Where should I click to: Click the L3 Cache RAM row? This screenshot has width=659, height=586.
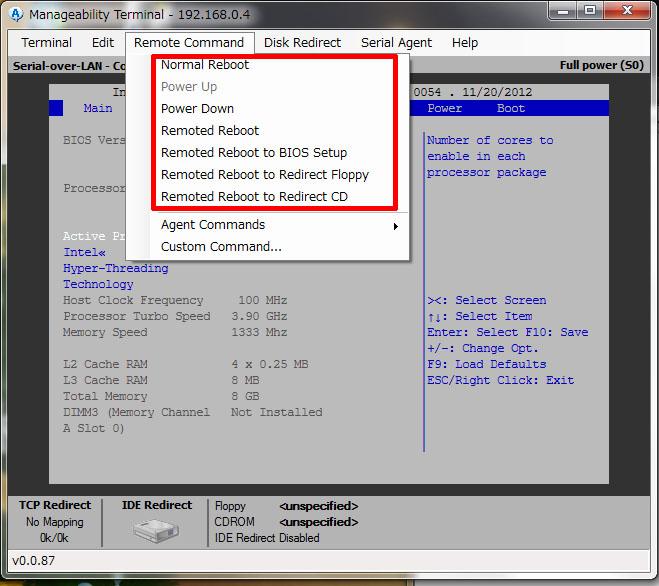click(161, 380)
